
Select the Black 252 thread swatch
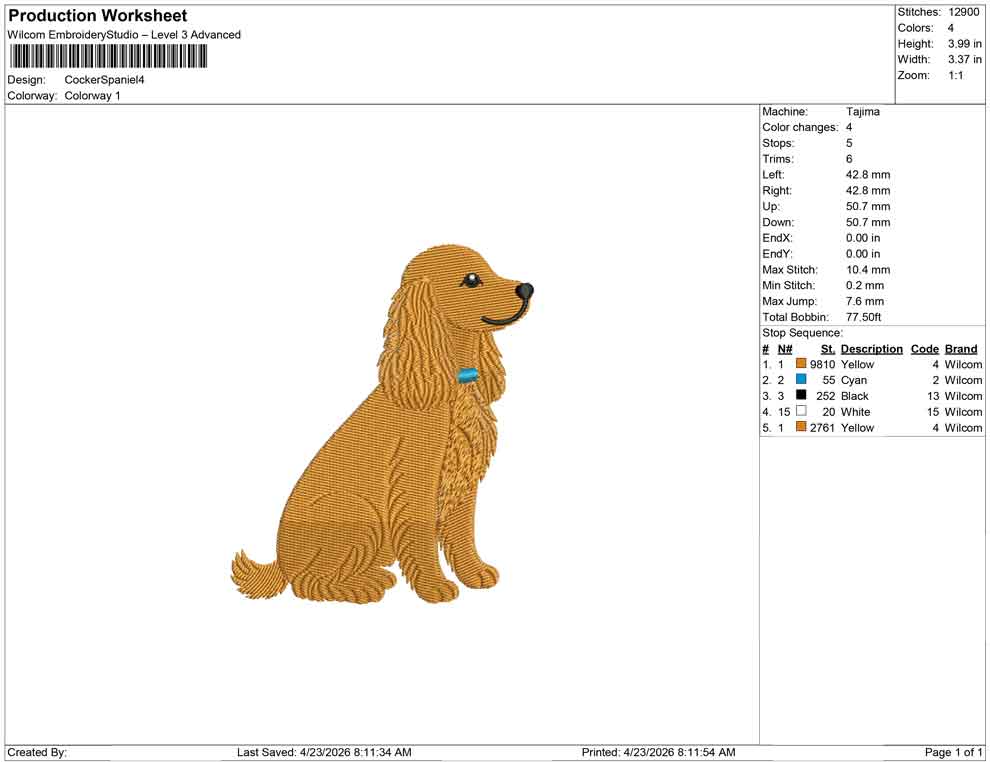[x=800, y=396]
